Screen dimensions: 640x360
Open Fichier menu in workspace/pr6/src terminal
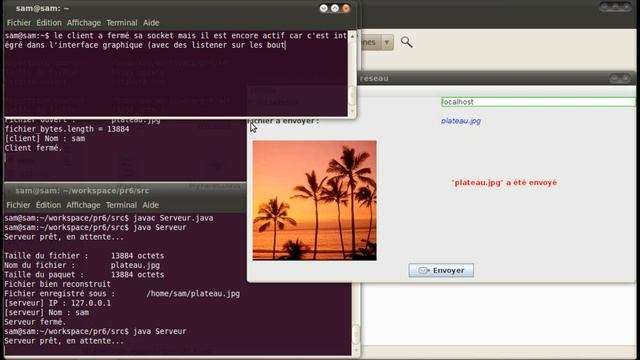pyautogui.click(x=18, y=205)
